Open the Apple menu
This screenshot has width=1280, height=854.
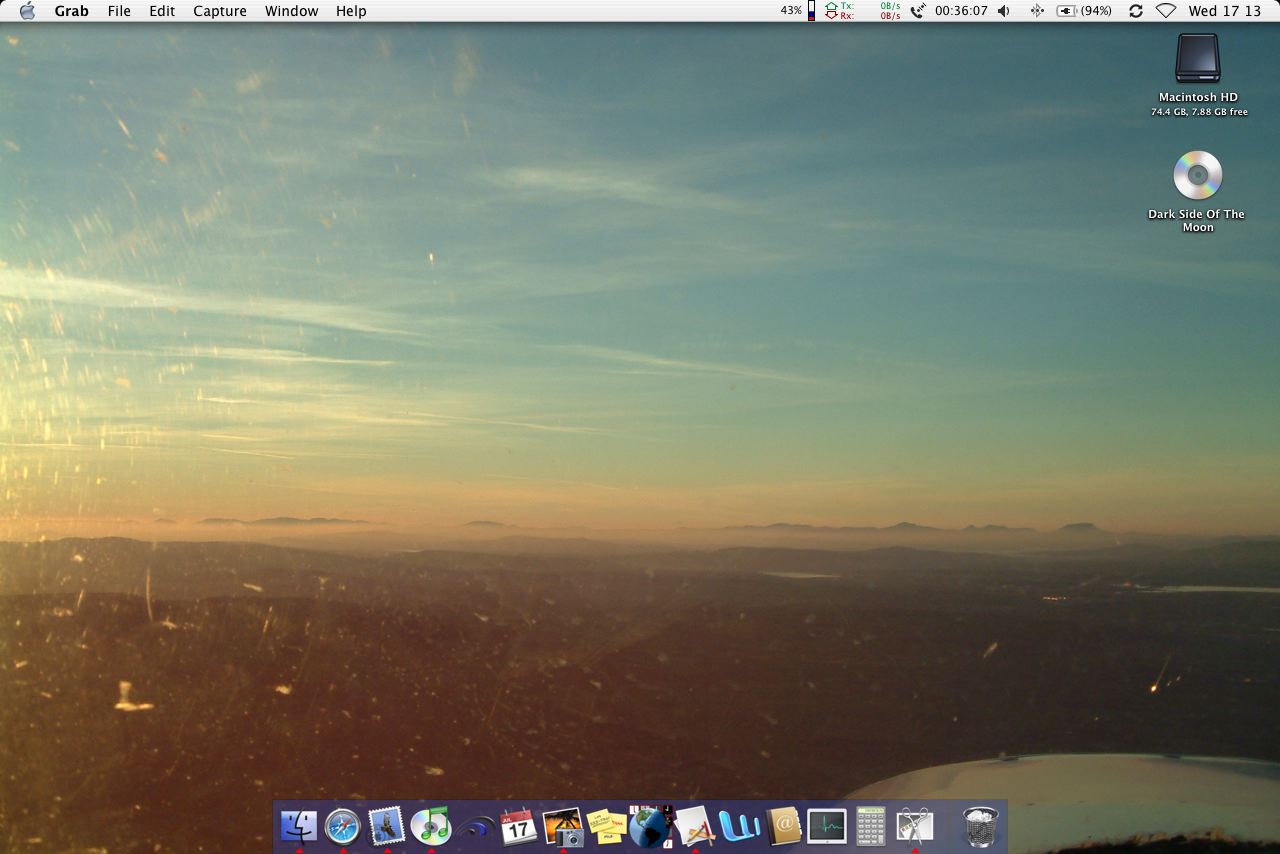pos(27,11)
